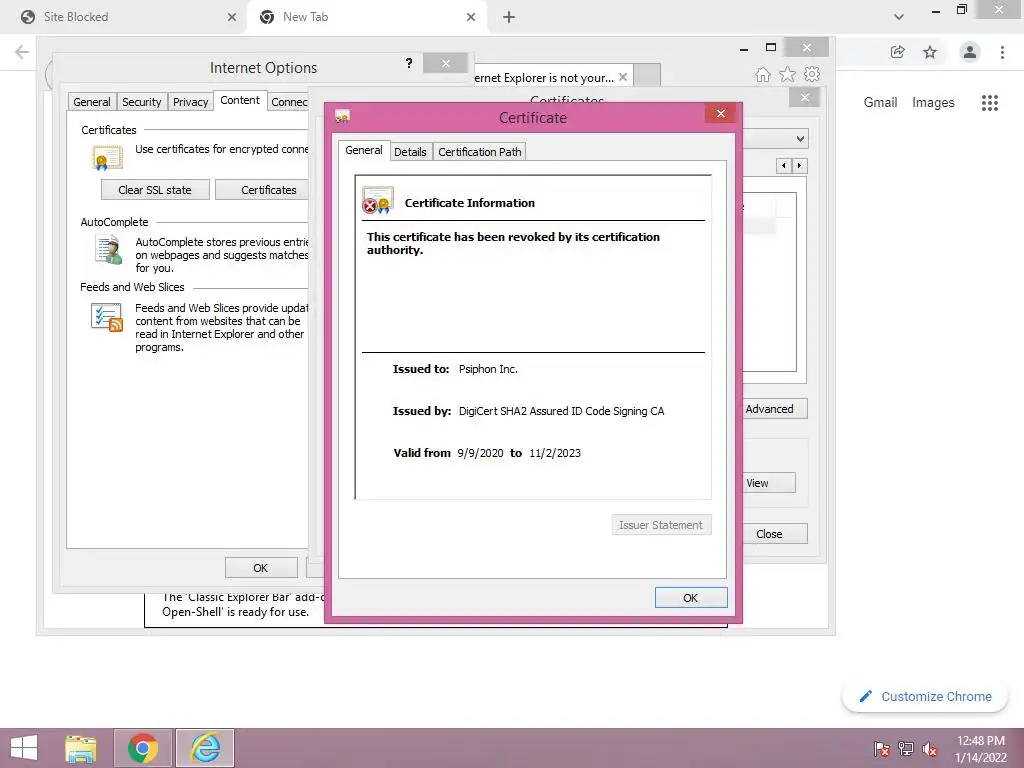The height and width of the screenshot is (768, 1024).
Task: Close the Internet Explorer is not your default tab
Action: point(623,77)
